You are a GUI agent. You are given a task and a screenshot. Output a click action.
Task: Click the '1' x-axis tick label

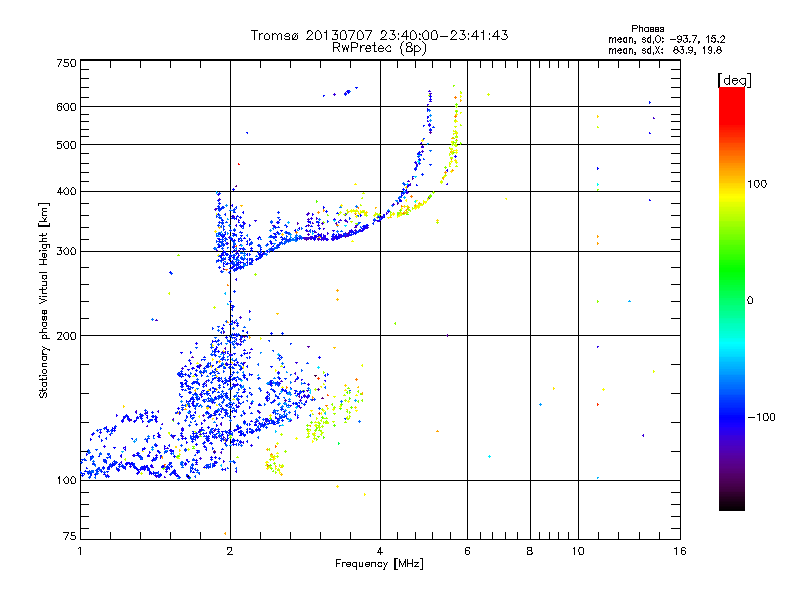pos(80,551)
